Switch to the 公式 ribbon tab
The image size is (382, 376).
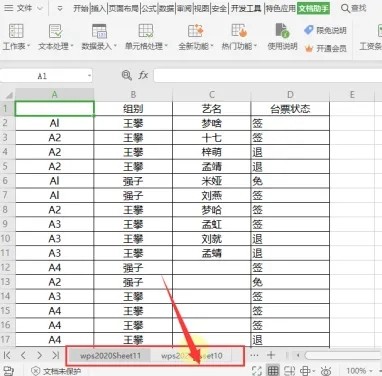[x=149, y=8]
